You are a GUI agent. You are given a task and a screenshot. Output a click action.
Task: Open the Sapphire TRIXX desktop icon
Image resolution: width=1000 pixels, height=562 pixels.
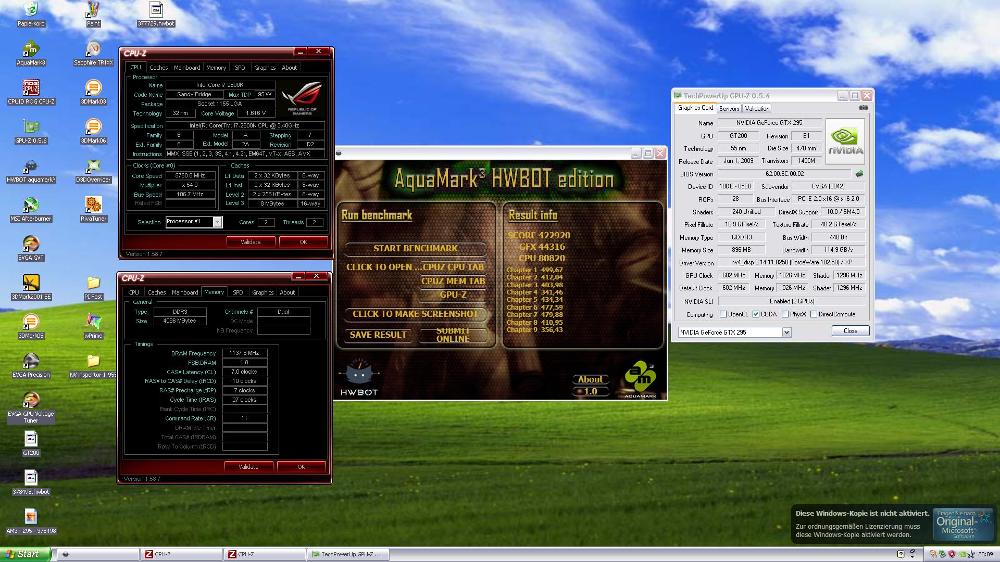point(93,52)
